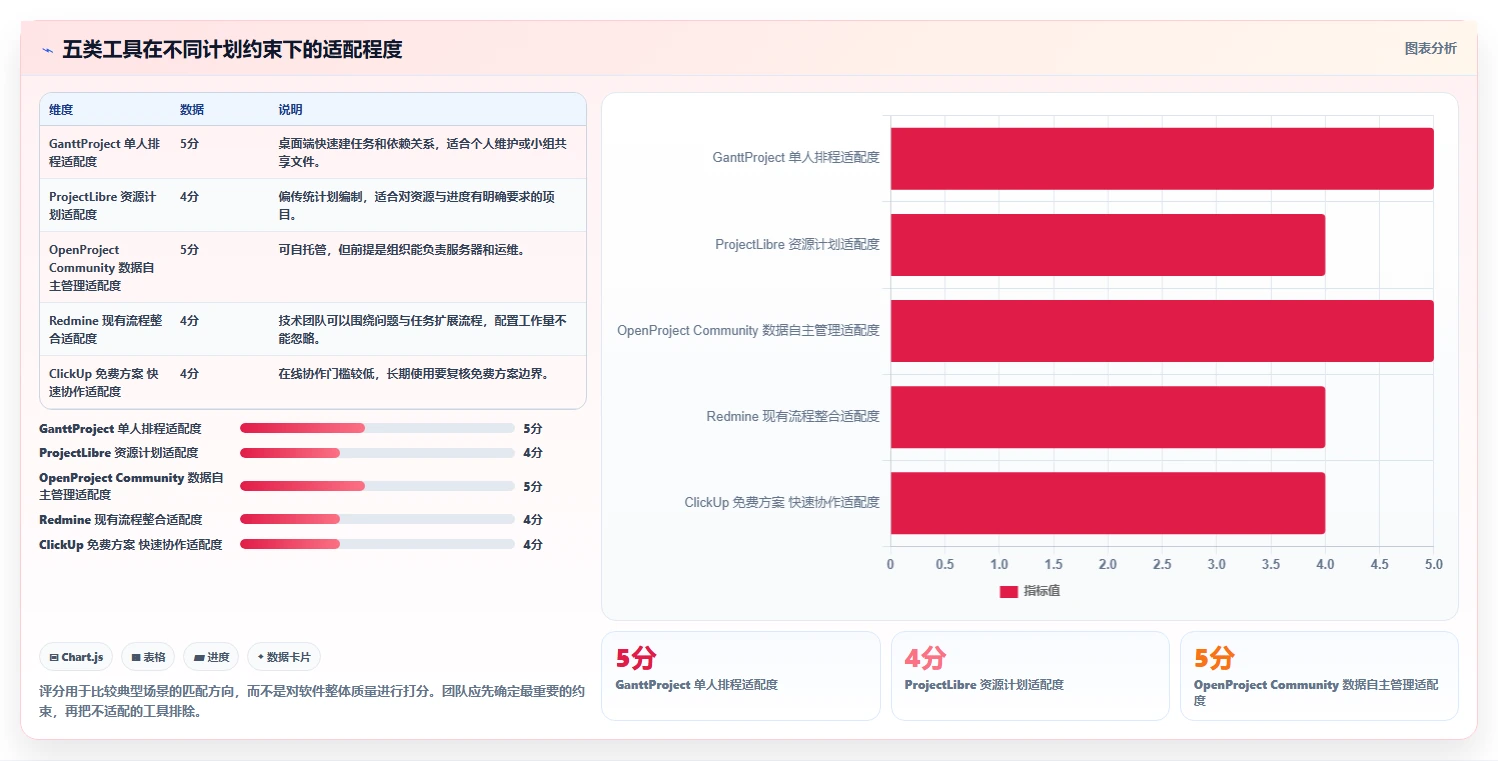Click the 进度 tag
Viewport: 1498px width, 761px height.
211,657
